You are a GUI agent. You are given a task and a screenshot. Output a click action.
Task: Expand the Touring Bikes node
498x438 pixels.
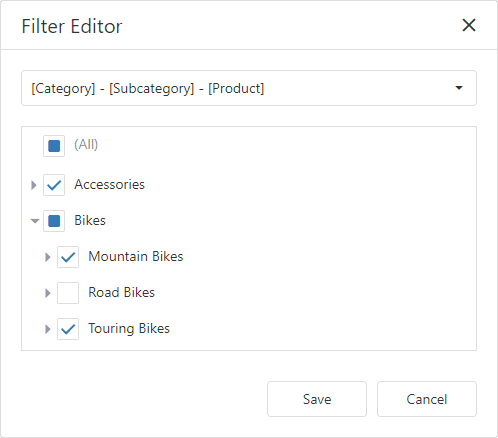pos(48,329)
